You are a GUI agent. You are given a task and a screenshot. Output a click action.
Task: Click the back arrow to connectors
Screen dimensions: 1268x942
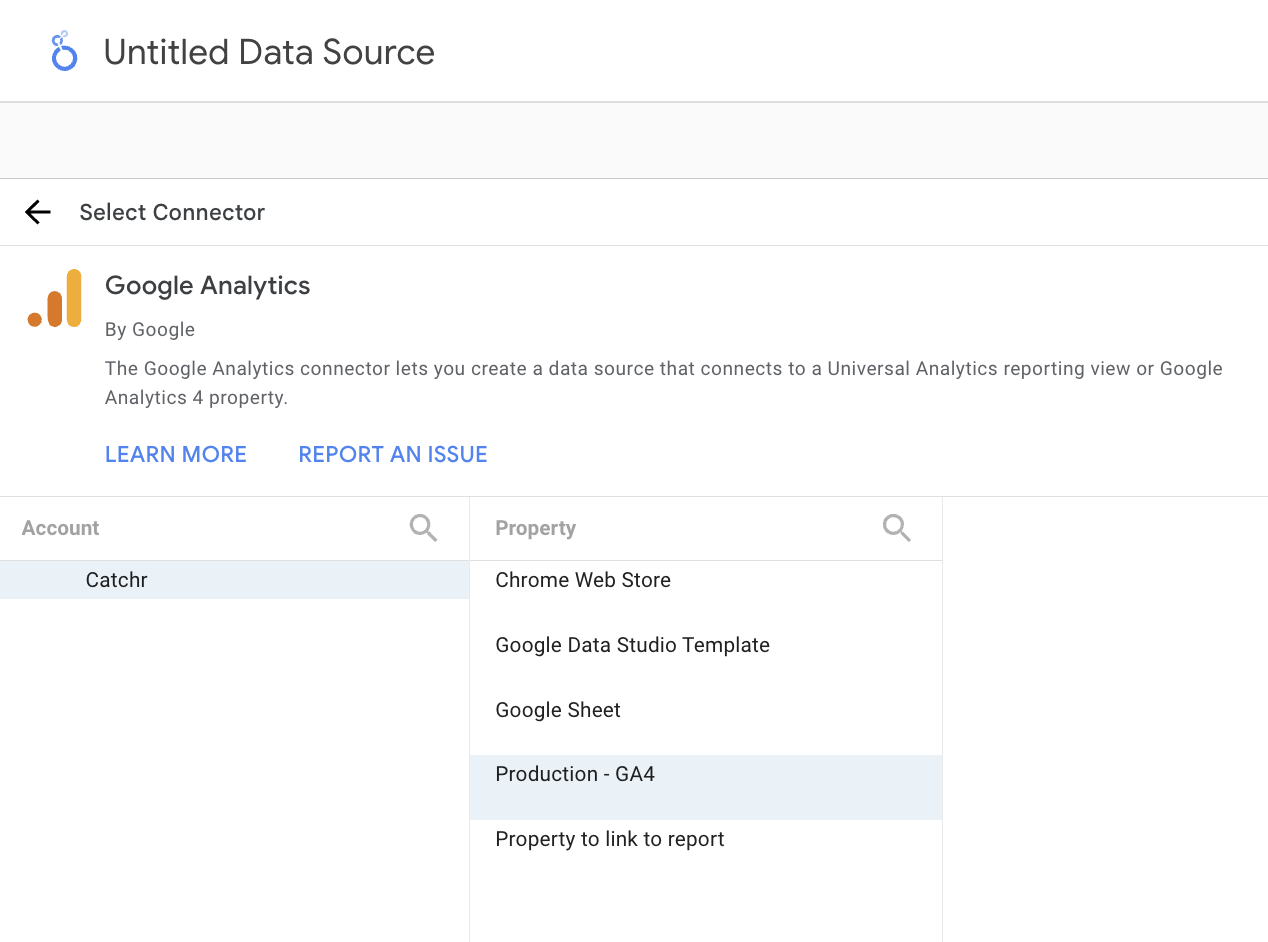pos(38,212)
